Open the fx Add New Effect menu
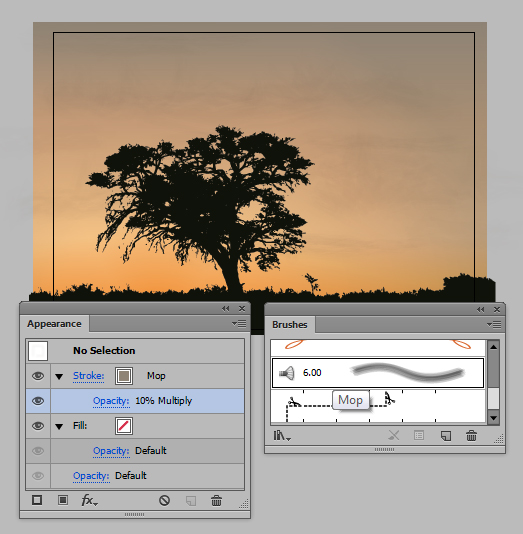 pos(90,500)
